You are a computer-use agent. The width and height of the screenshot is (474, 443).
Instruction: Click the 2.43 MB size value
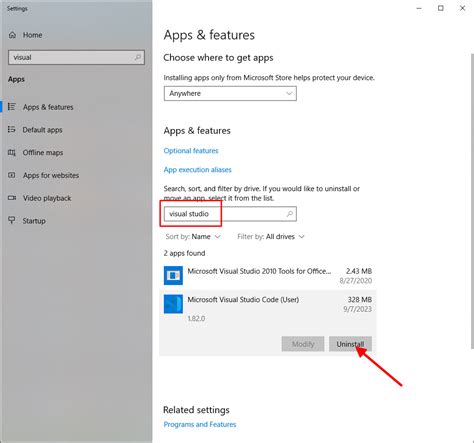coord(359,271)
